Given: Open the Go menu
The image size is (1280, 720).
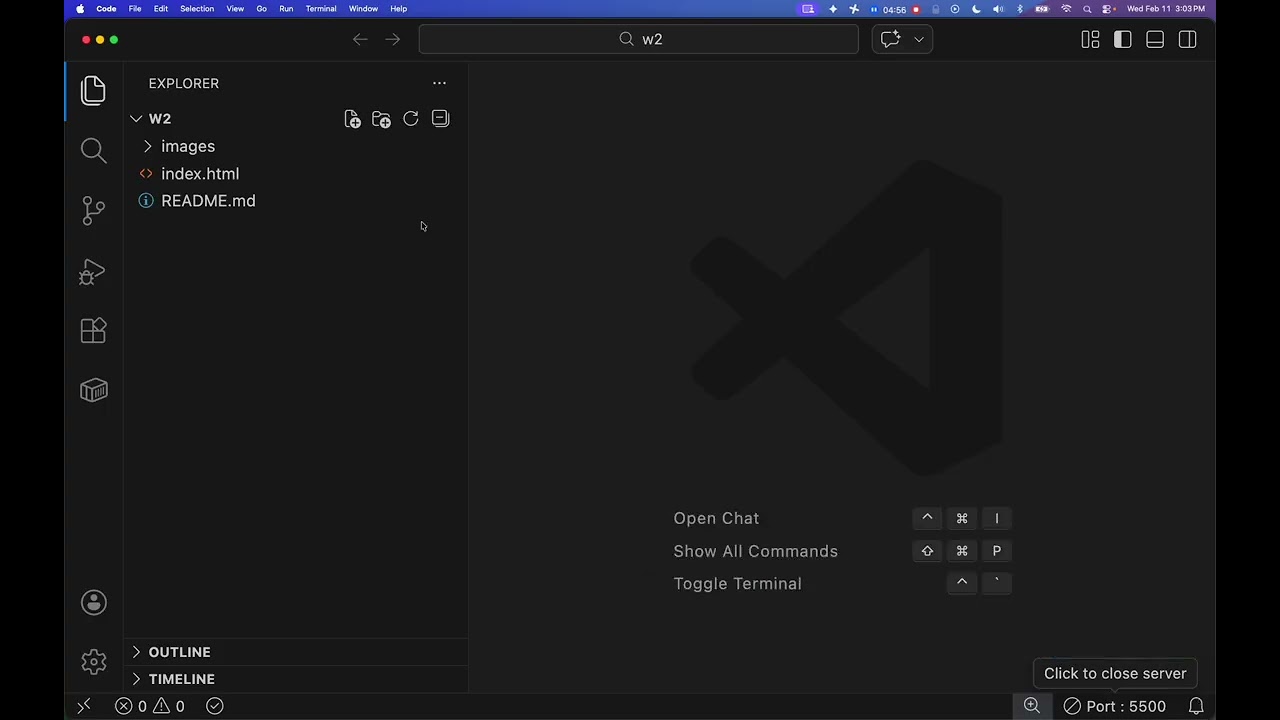Looking at the screenshot, I should (262, 9).
